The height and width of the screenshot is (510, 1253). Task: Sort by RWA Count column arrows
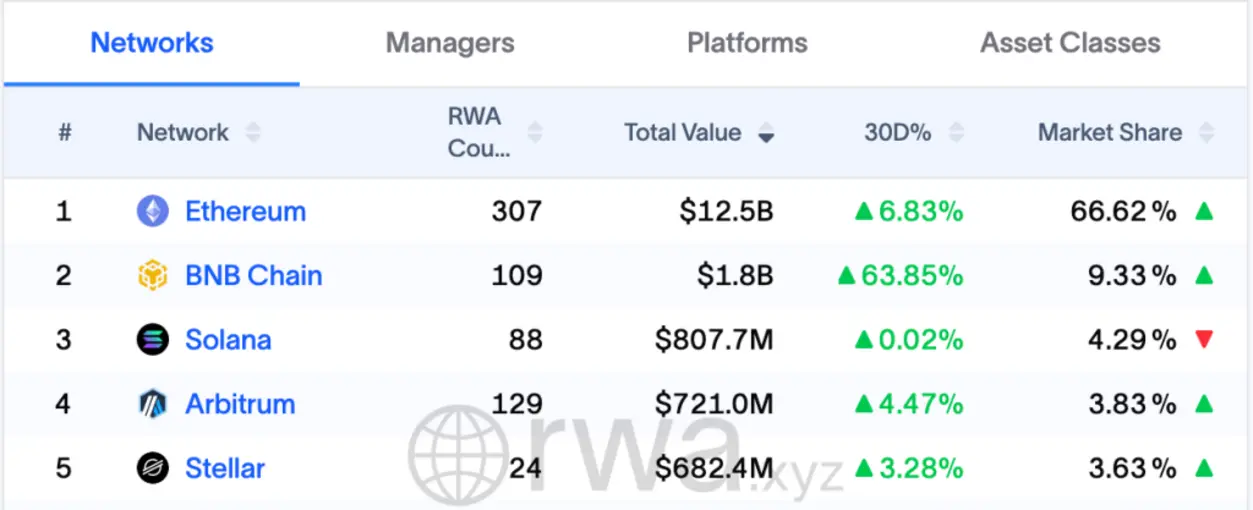[x=535, y=133]
